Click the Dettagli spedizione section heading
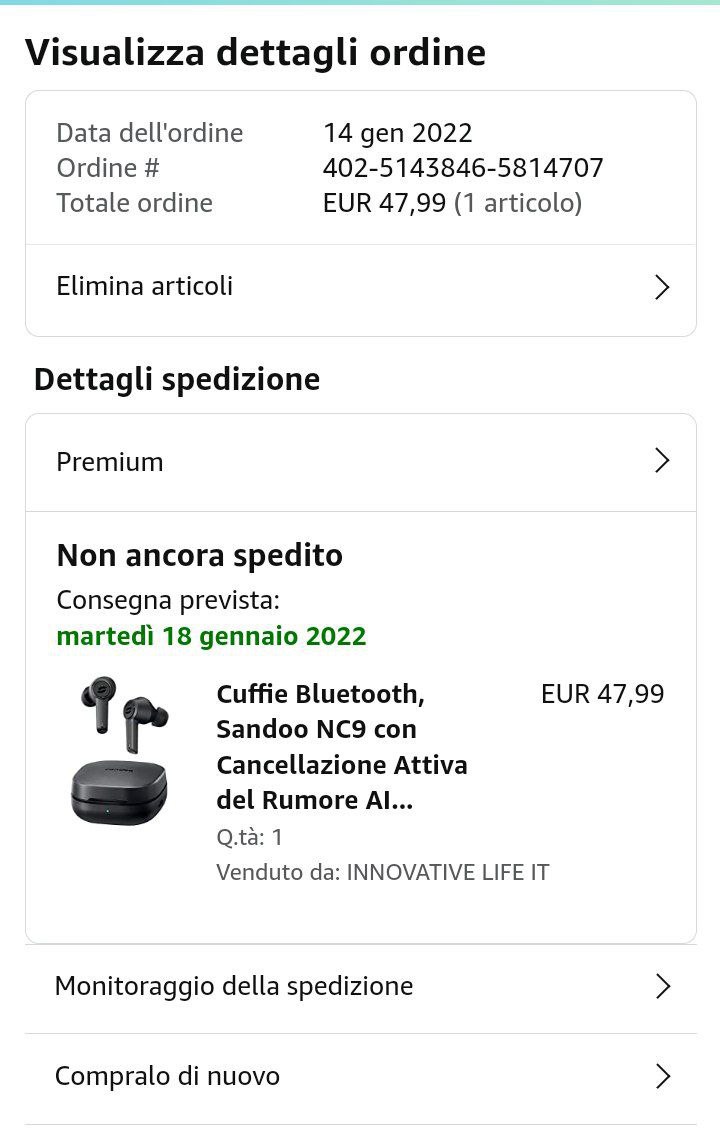 click(177, 380)
